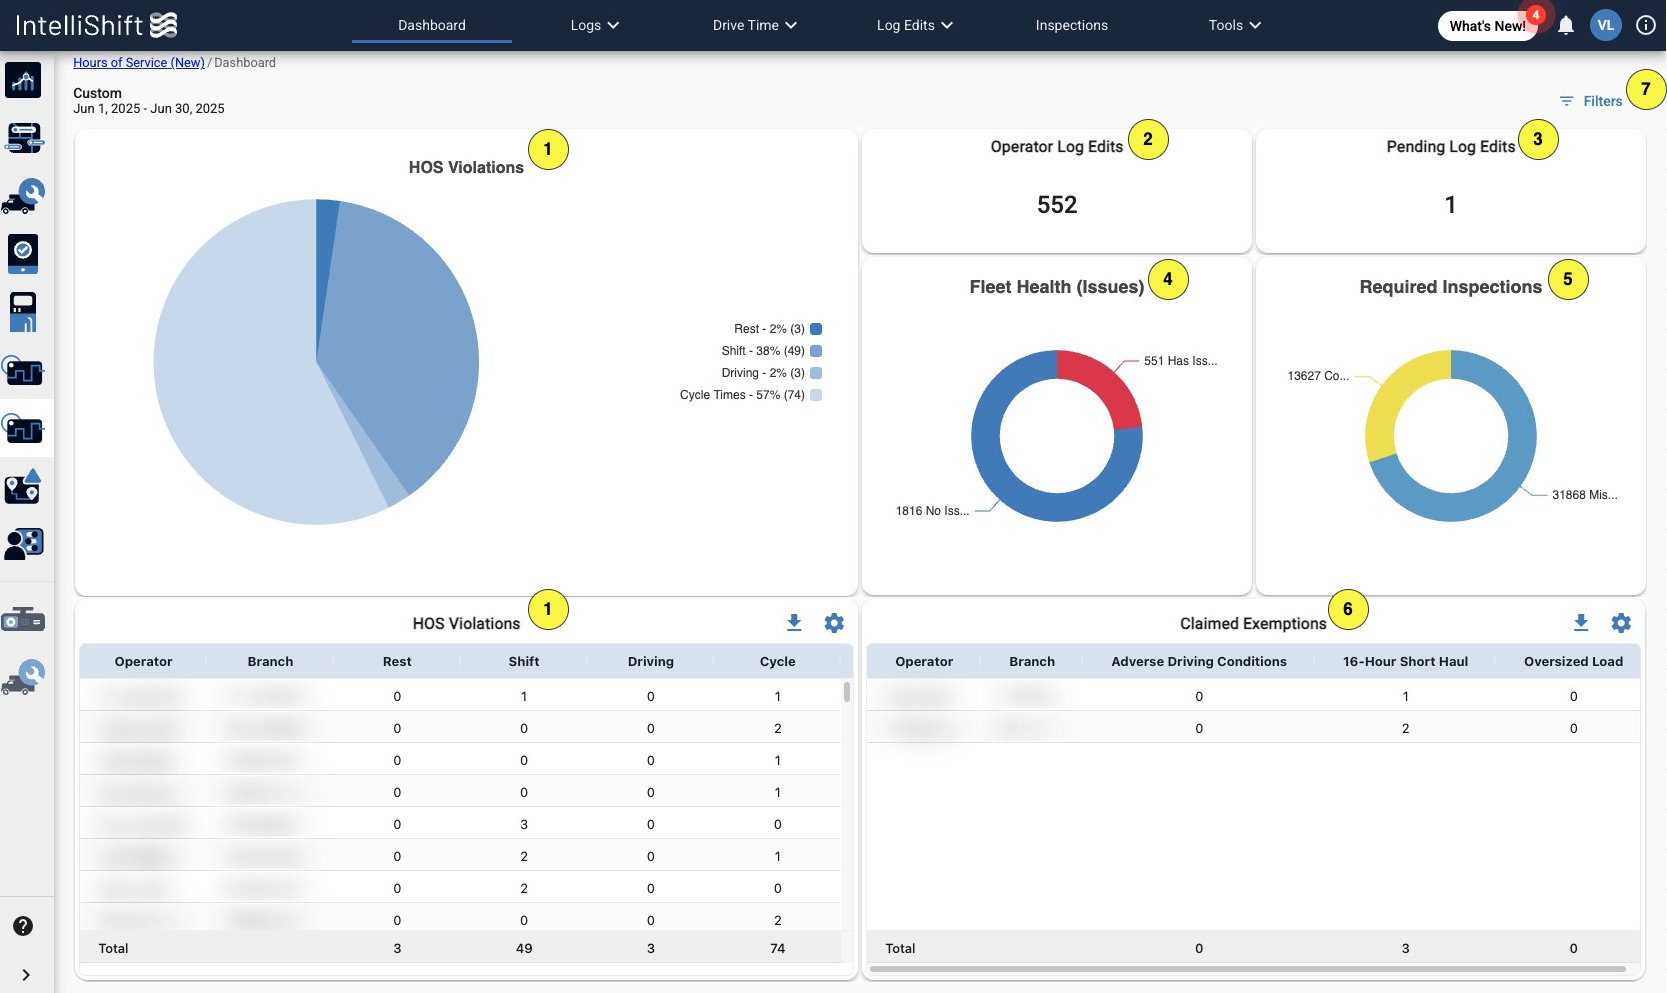
Task: Click the IntelliShift logo
Action: 97,25
